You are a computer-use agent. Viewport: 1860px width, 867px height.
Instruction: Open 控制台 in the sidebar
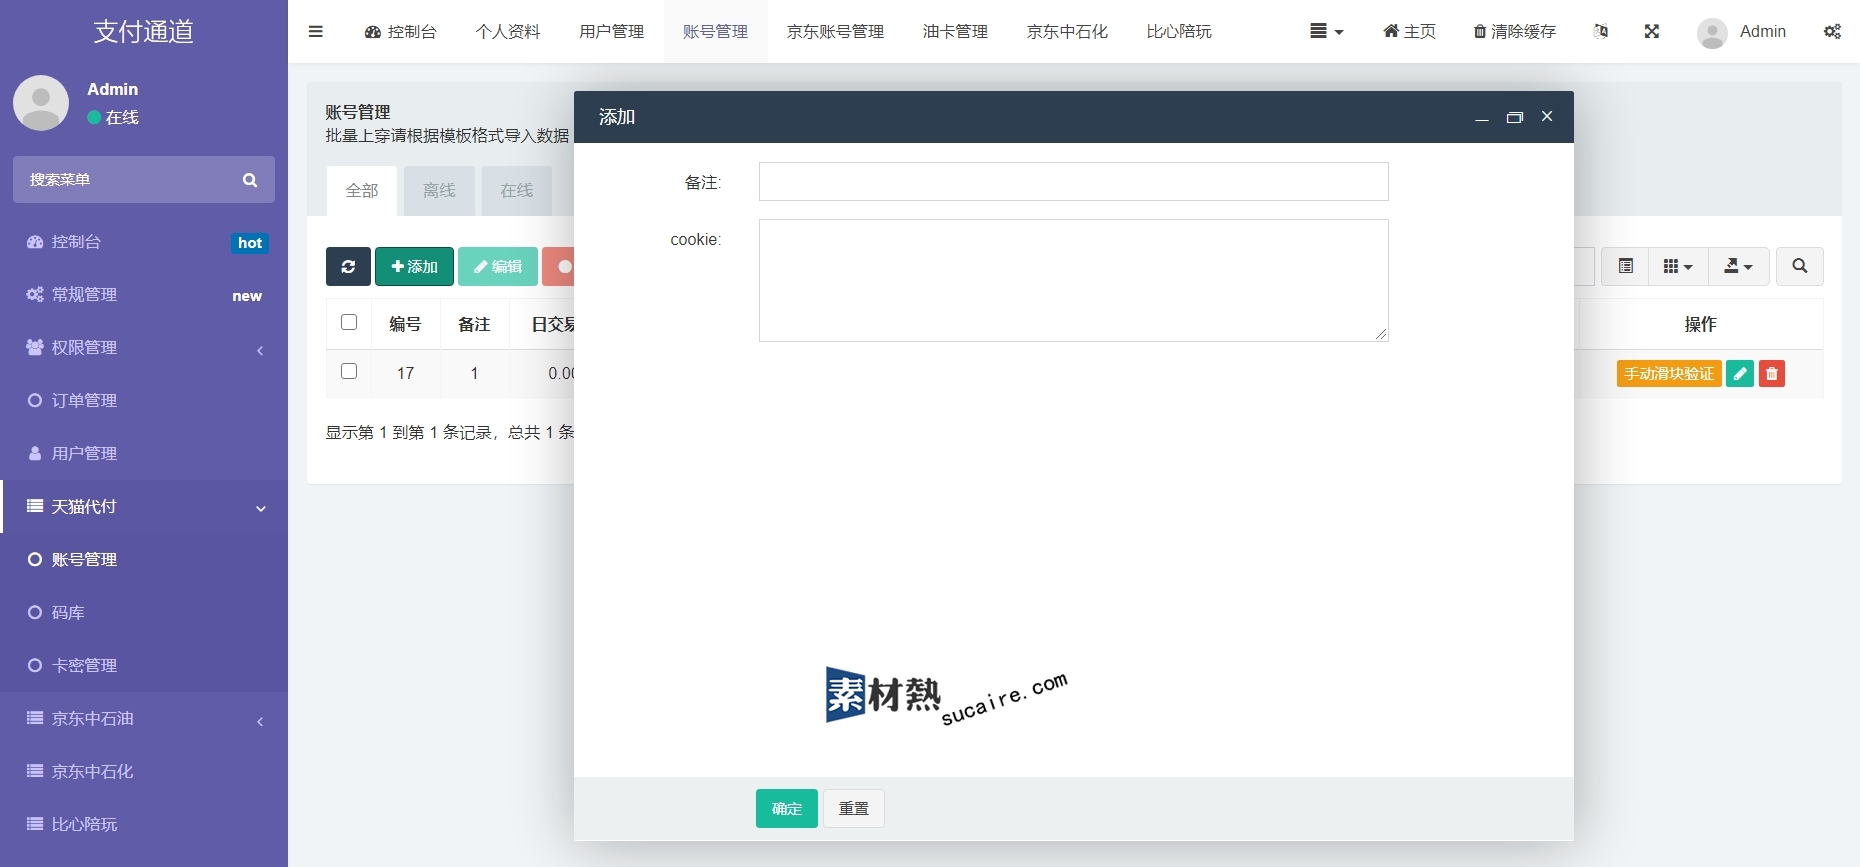144,242
